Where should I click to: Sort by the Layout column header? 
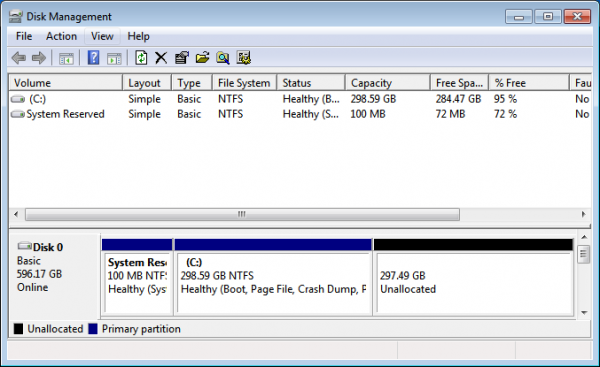[147, 83]
